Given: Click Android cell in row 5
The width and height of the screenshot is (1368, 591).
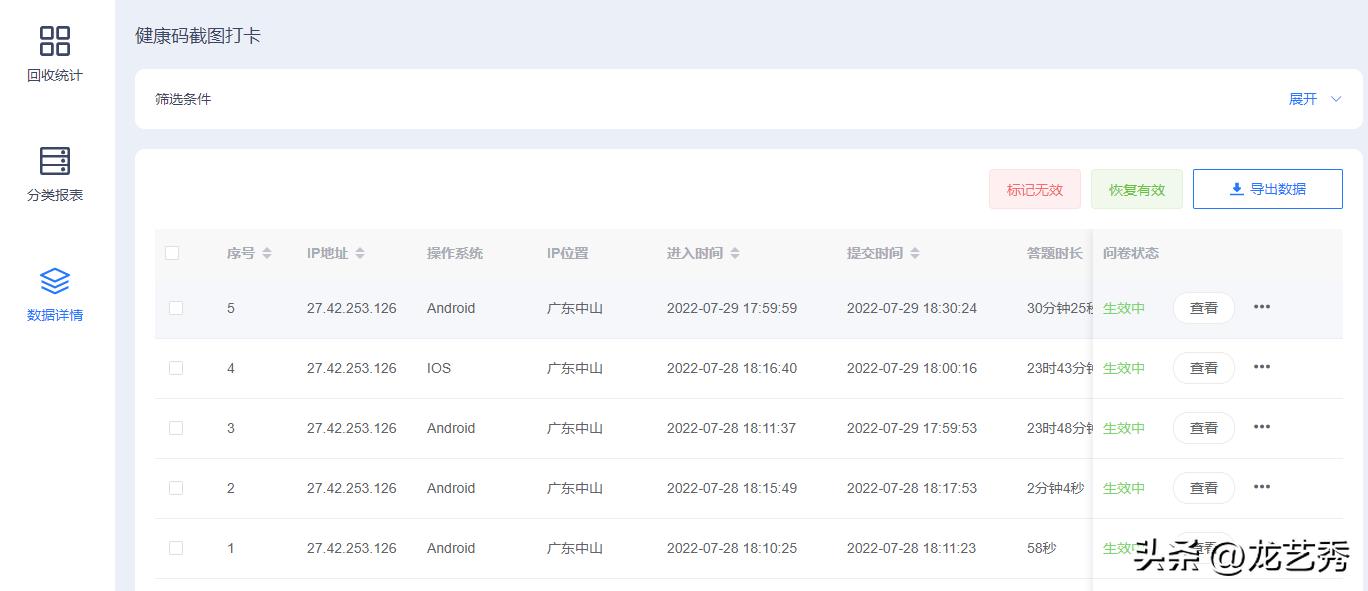Looking at the screenshot, I should (451, 308).
